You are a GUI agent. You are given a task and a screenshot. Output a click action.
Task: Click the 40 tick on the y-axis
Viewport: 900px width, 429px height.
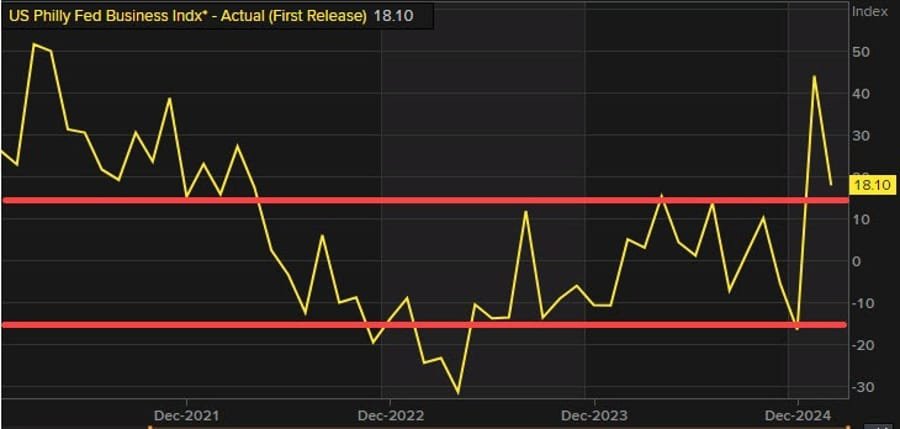[859, 93]
